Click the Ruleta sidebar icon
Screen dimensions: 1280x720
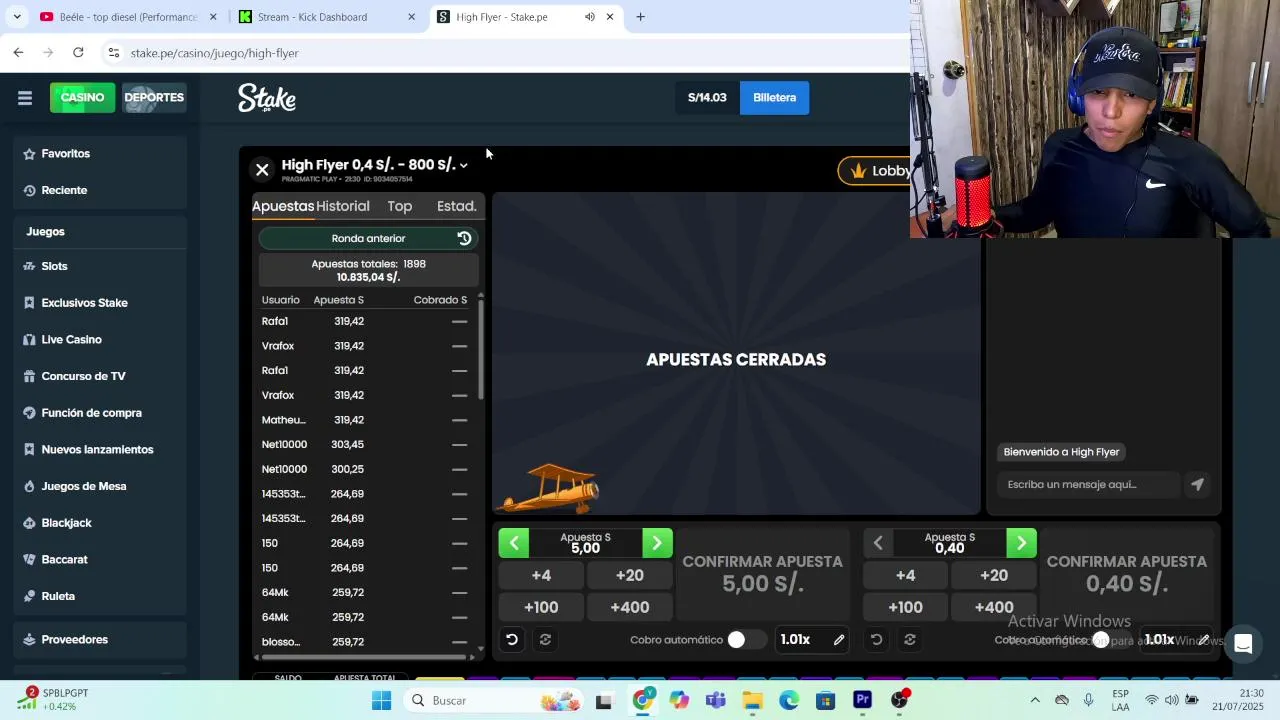click(x=29, y=596)
